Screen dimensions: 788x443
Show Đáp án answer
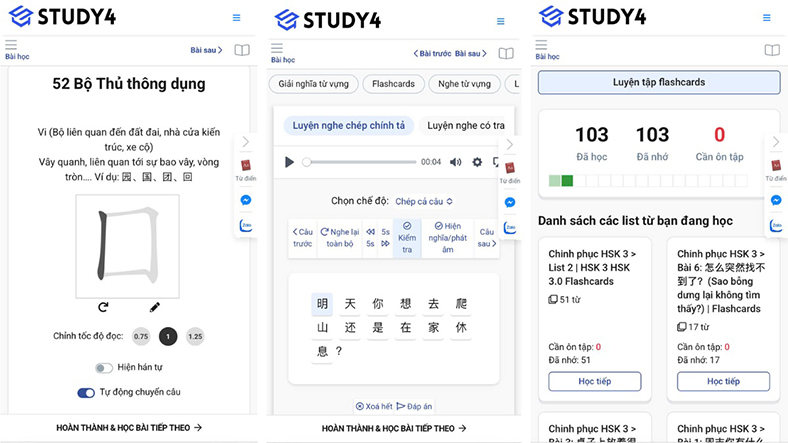tap(414, 406)
